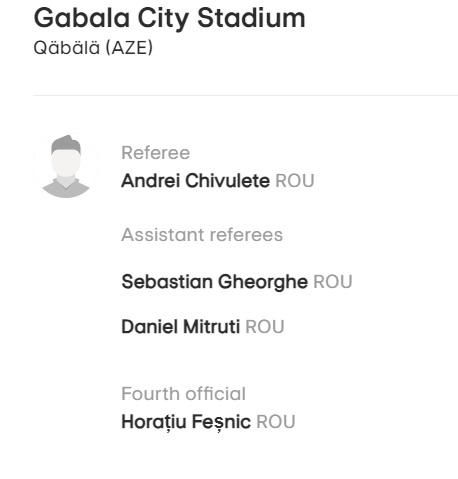Click ROU country code beside Sebastian Gheorghe
The width and height of the screenshot is (458, 479).
[x=333, y=282]
